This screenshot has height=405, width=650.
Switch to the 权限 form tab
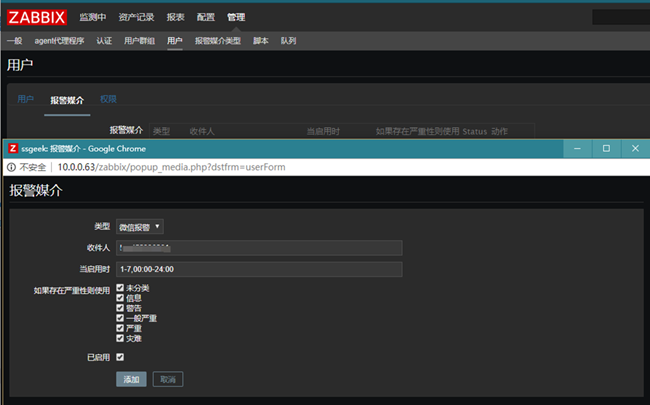108,99
